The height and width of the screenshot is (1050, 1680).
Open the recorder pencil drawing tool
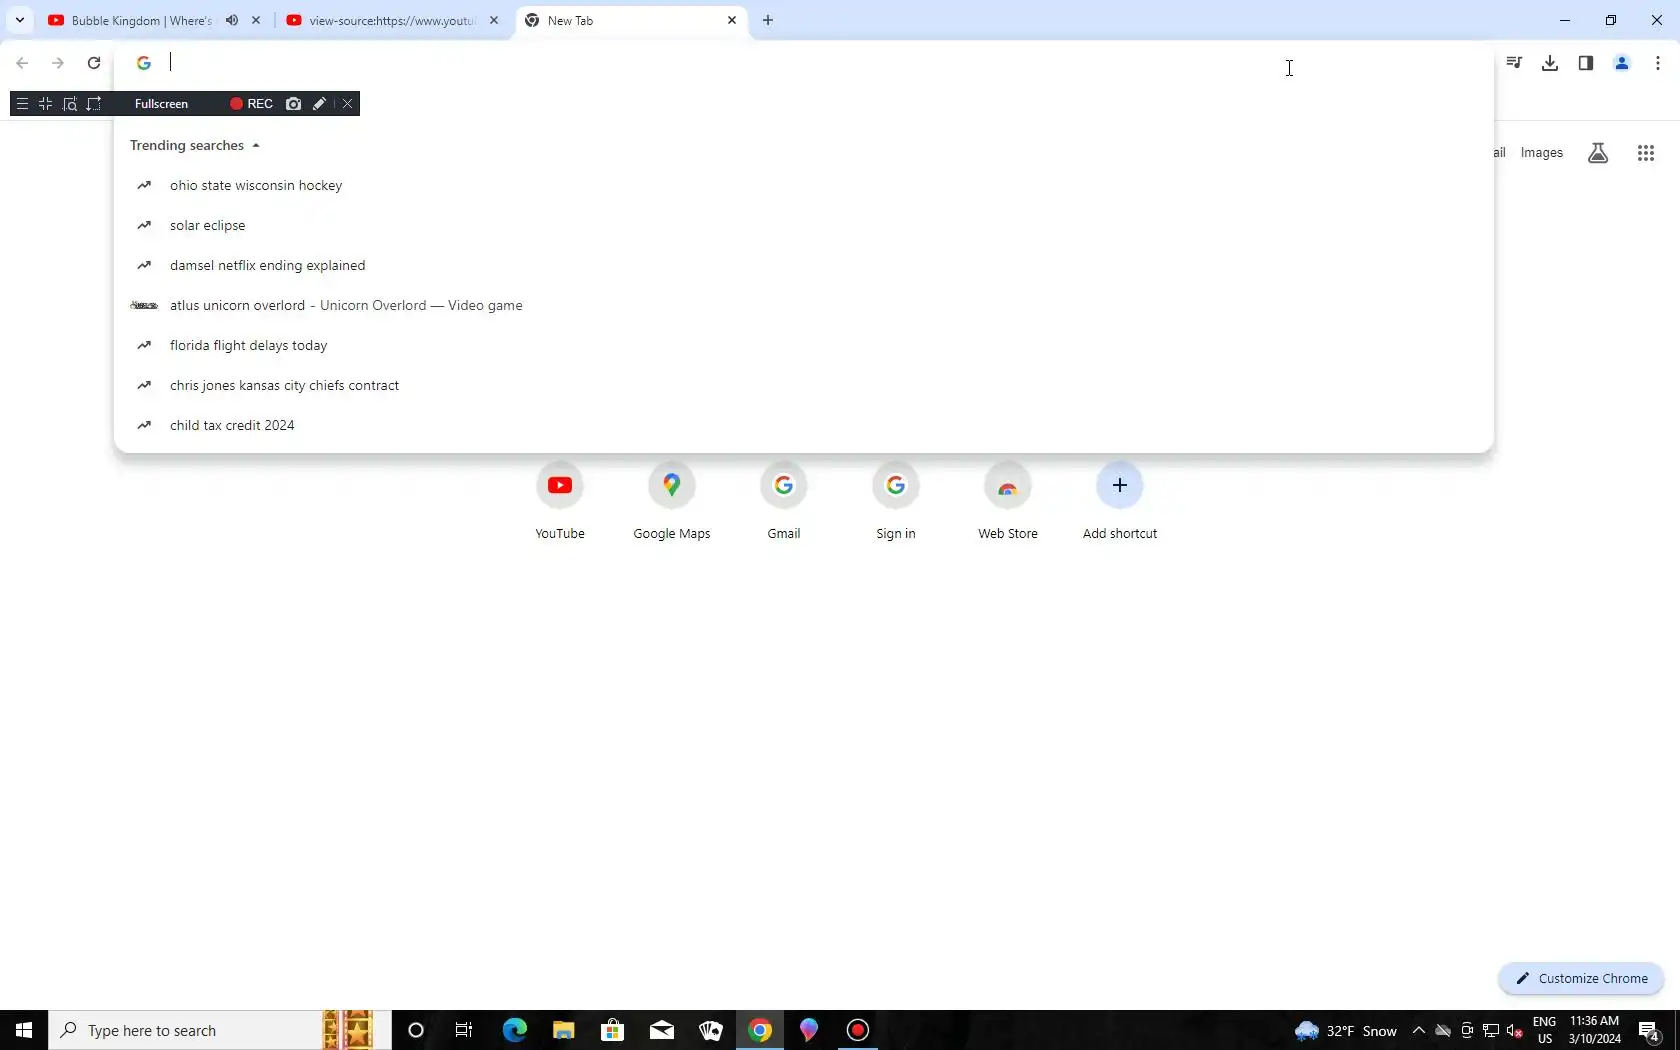click(x=319, y=104)
